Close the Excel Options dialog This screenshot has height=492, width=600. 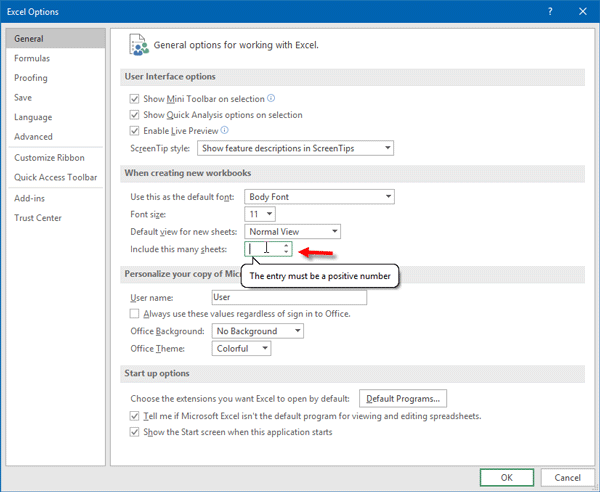[x=583, y=11]
